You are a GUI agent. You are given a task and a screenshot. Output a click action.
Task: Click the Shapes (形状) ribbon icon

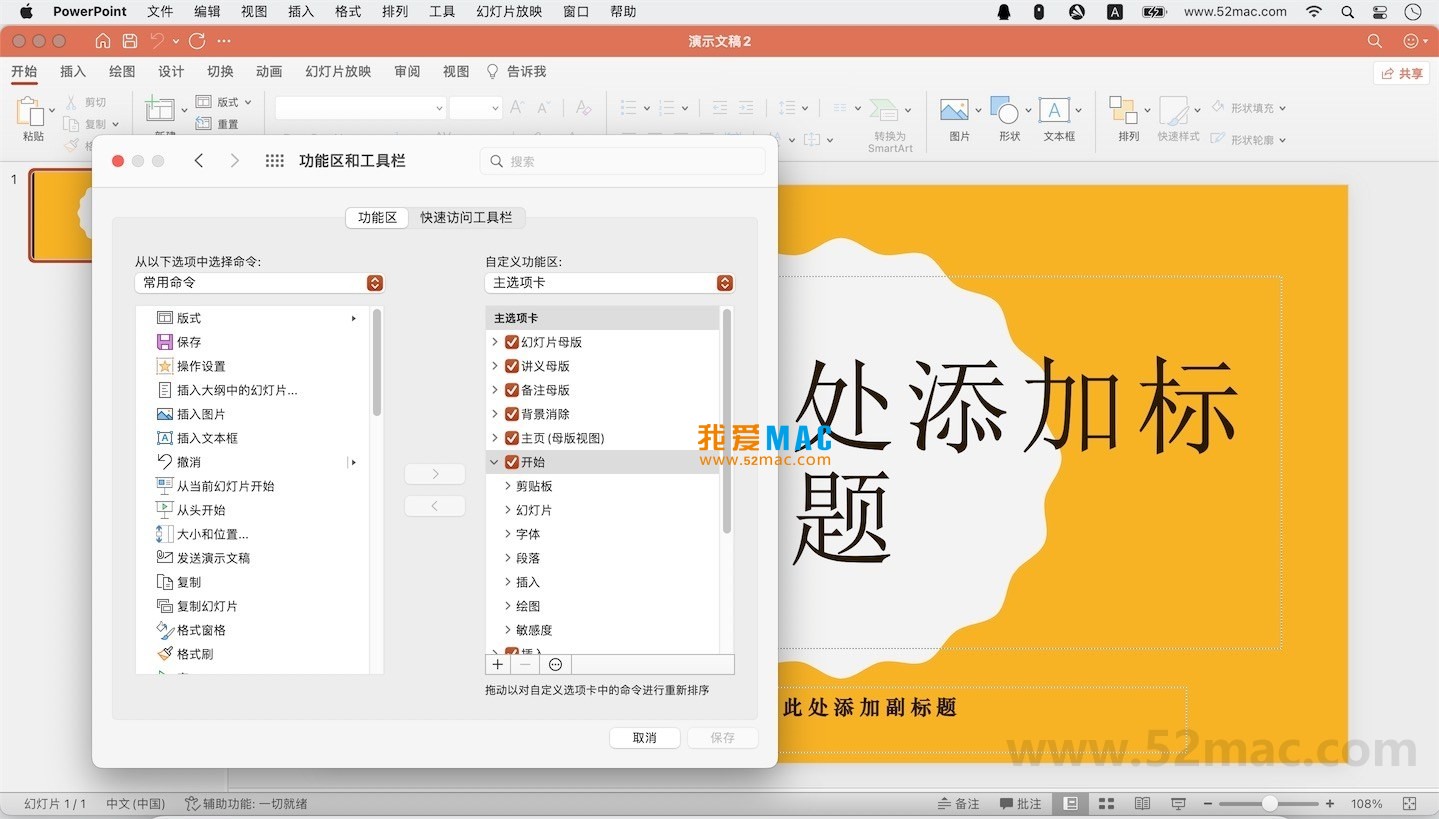(x=1004, y=110)
